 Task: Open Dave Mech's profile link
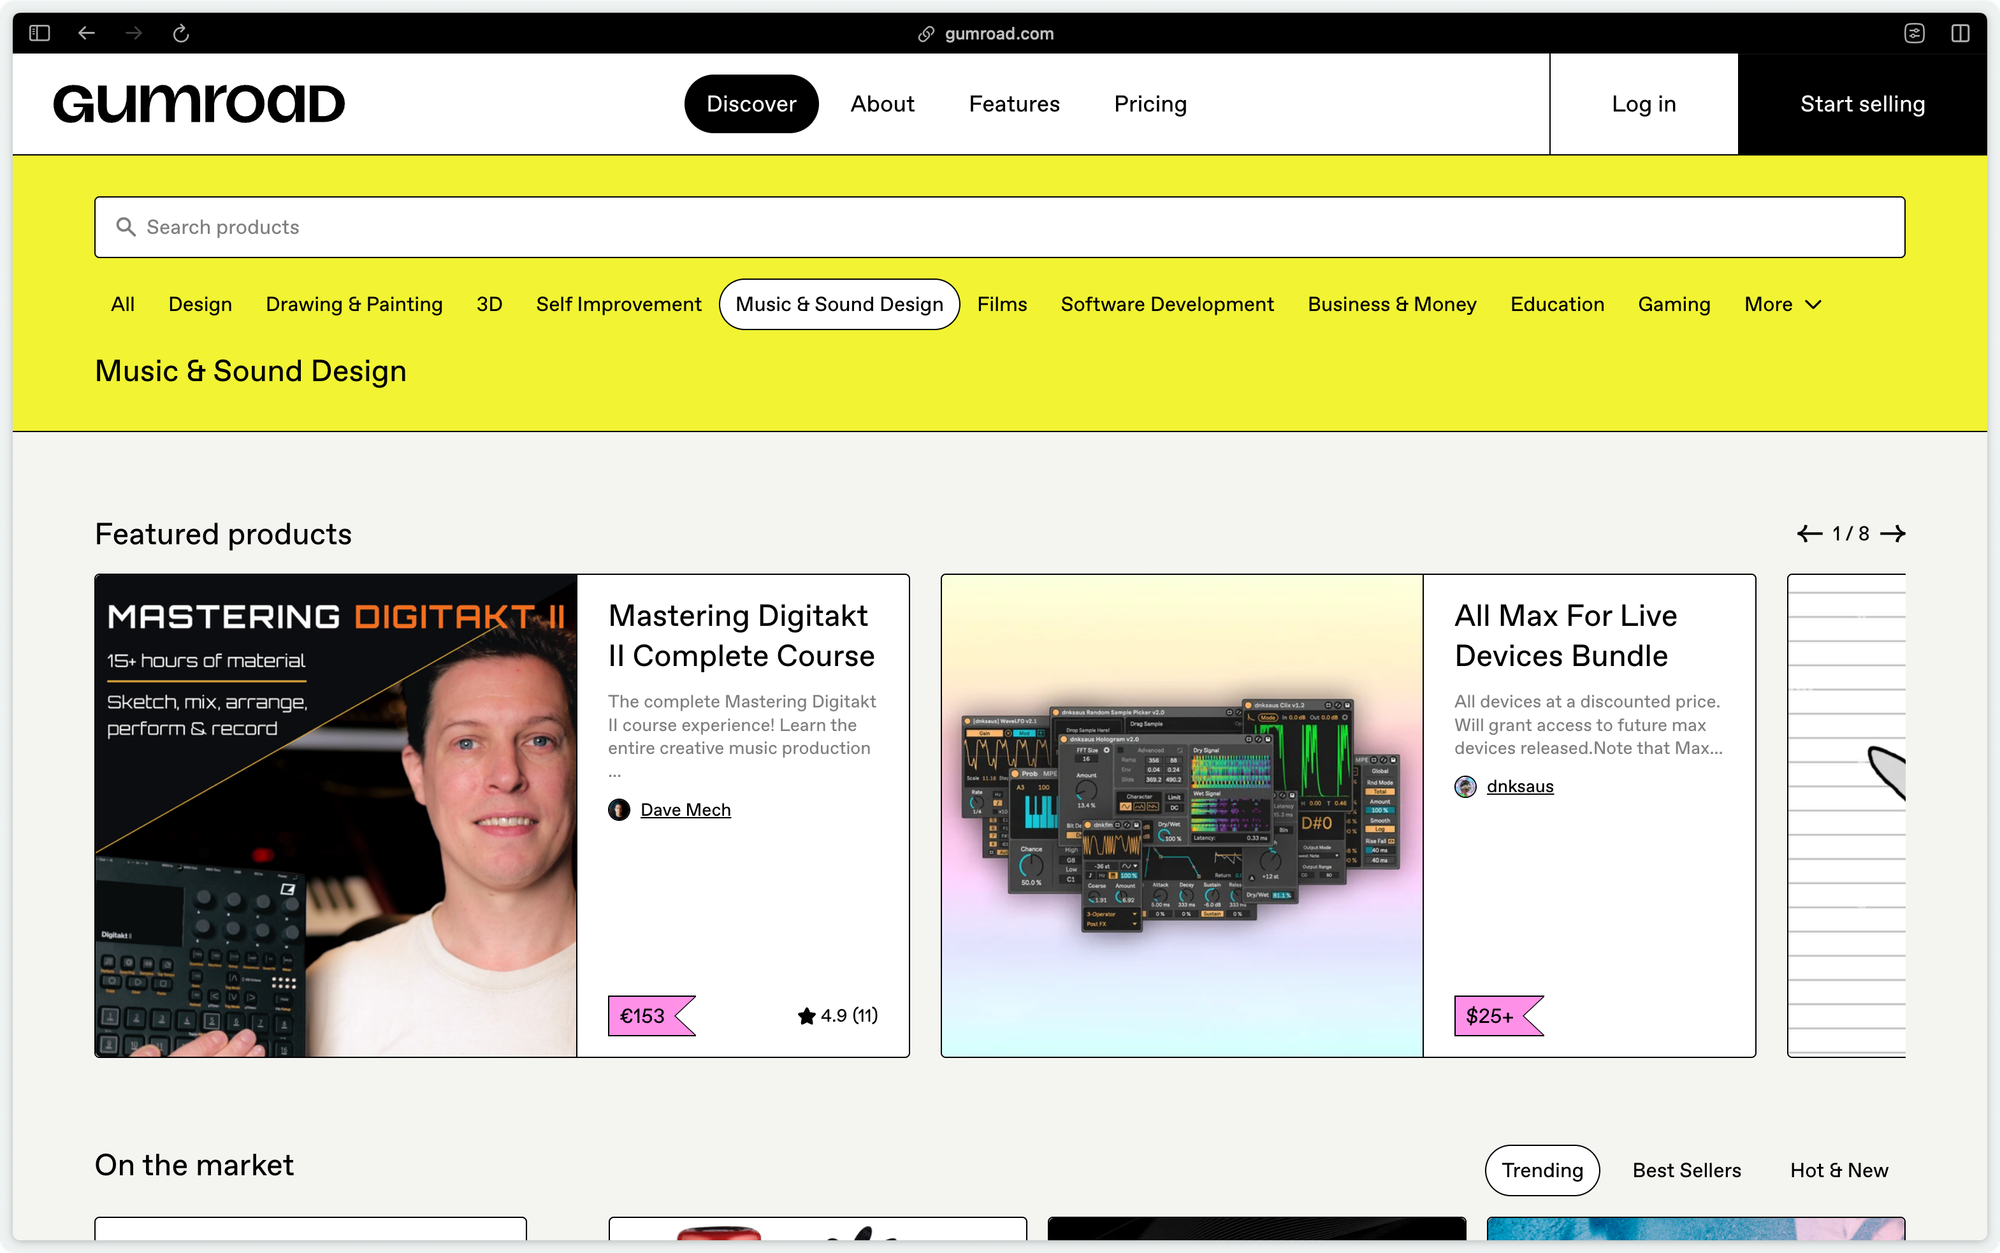(685, 810)
